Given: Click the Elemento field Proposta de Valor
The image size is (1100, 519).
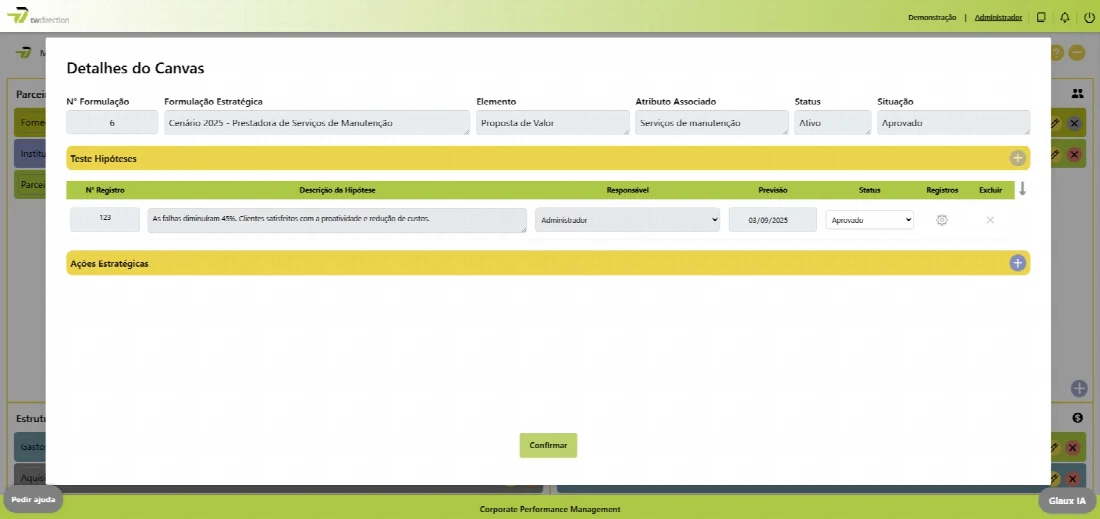Looking at the screenshot, I should coord(553,123).
